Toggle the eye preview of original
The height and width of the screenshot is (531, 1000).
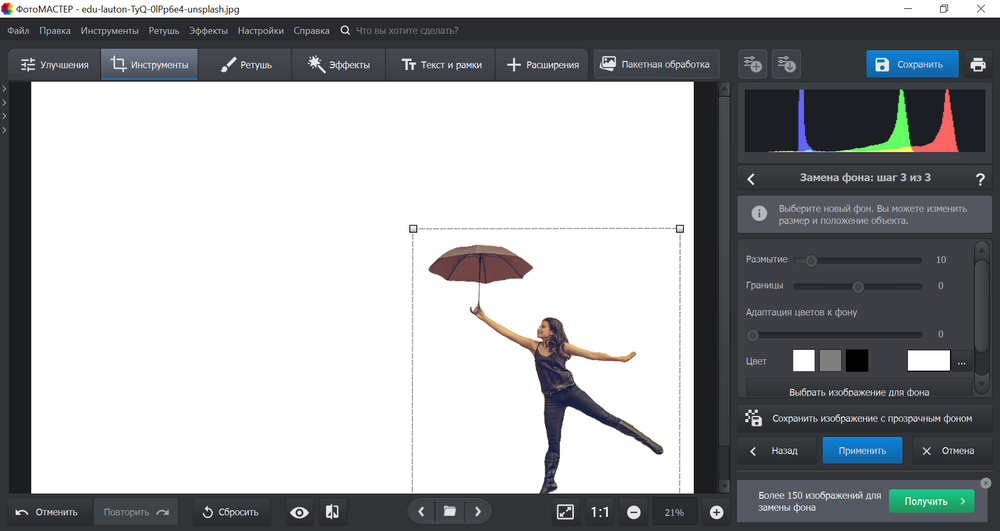(x=299, y=512)
